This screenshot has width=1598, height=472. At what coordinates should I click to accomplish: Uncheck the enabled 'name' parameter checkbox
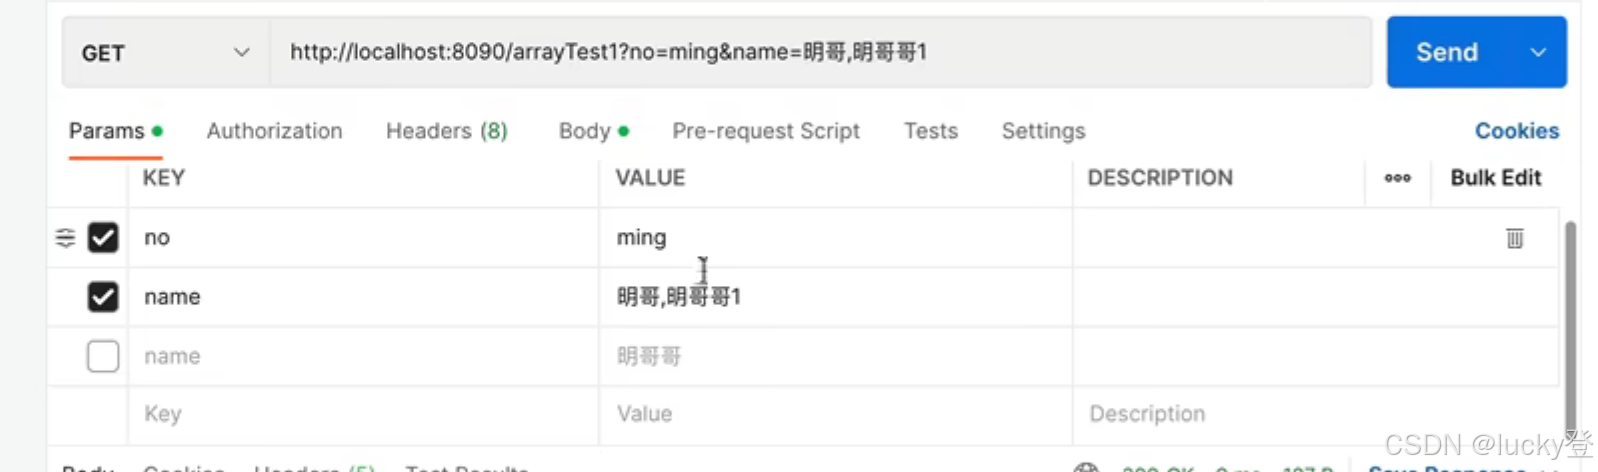(103, 297)
